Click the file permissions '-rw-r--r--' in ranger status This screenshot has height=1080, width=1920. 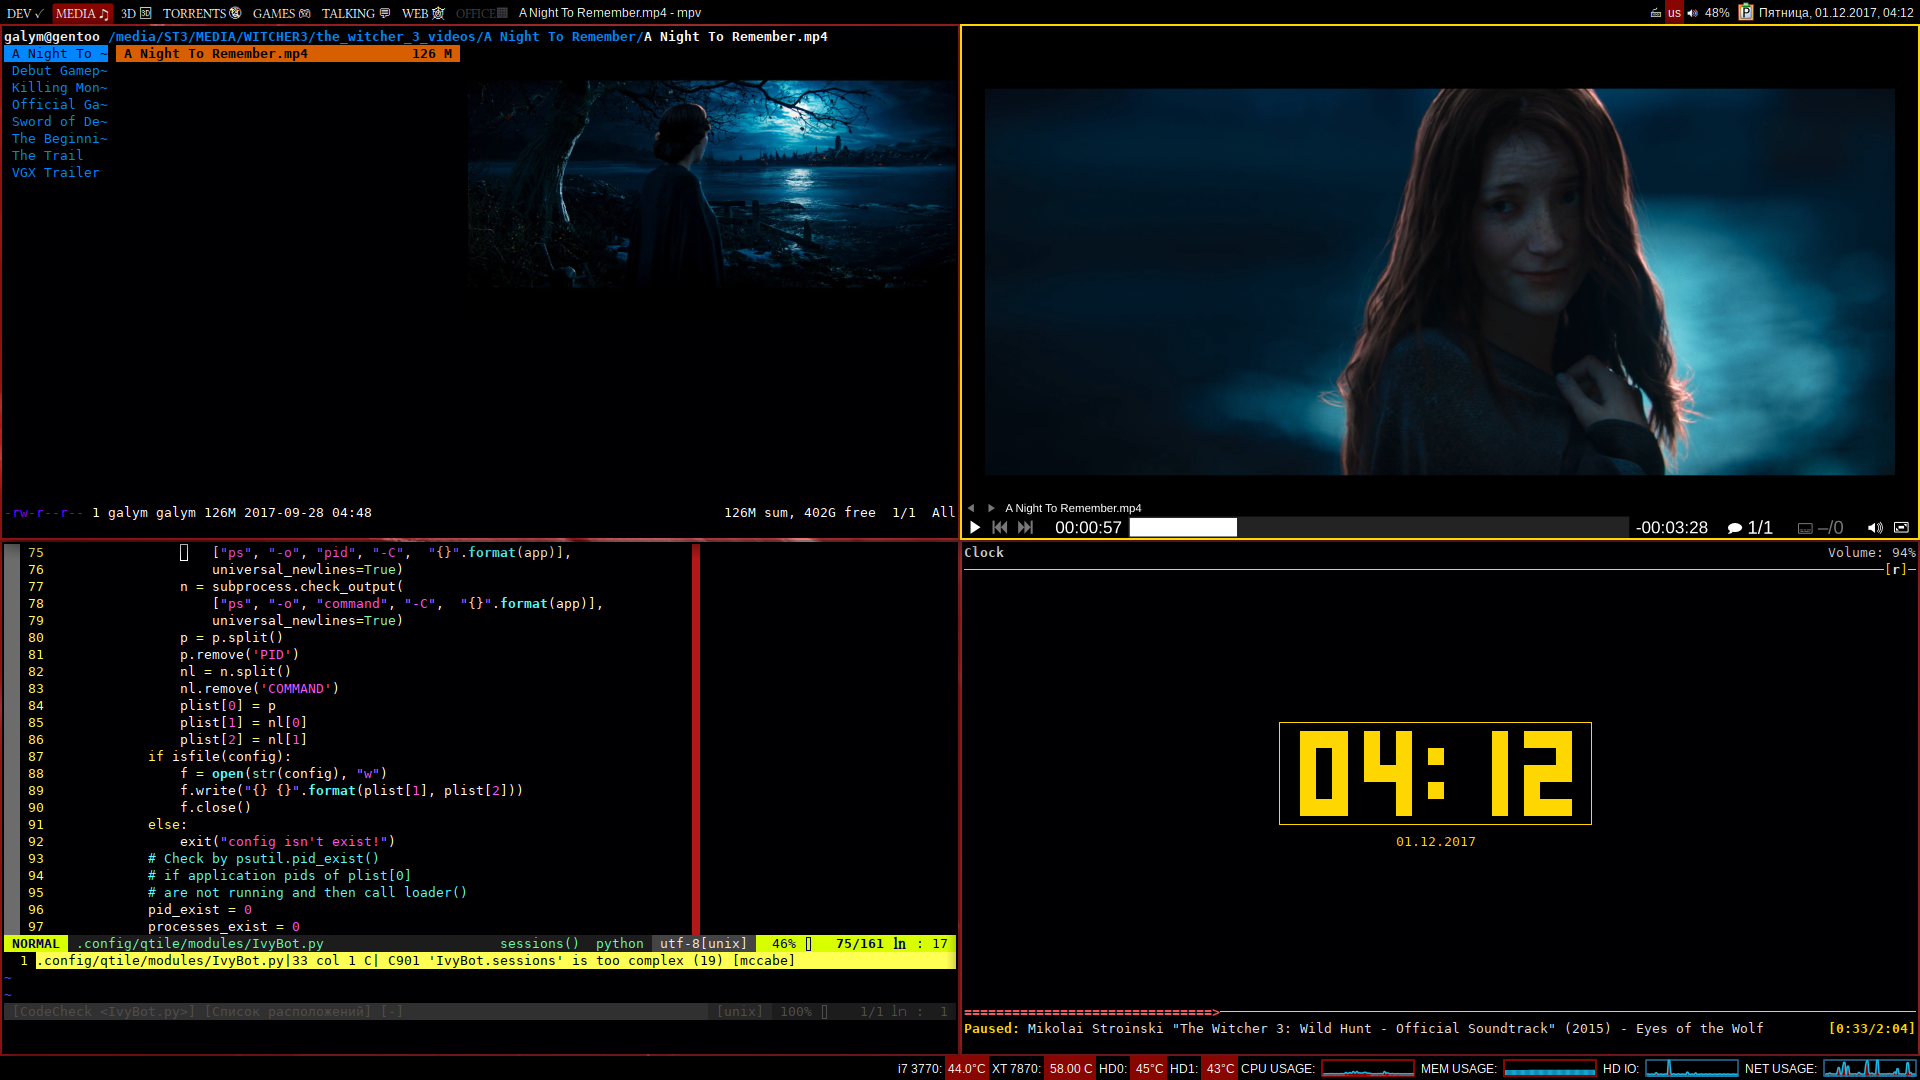coord(44,513)
